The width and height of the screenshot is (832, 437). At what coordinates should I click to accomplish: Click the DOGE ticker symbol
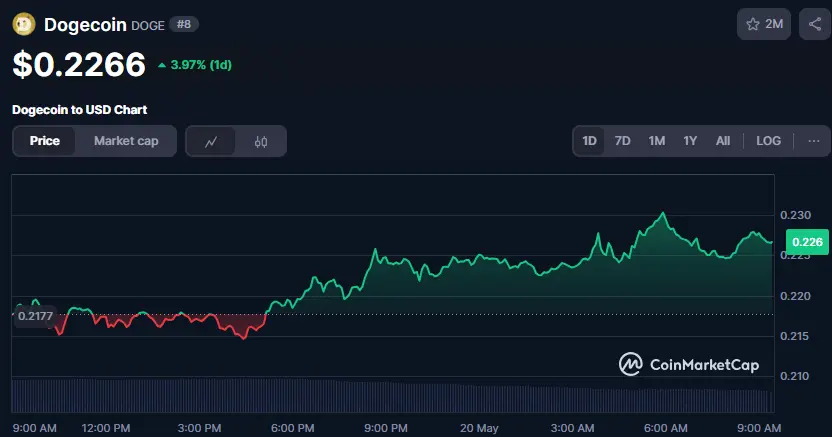click(x=148, y=25)
